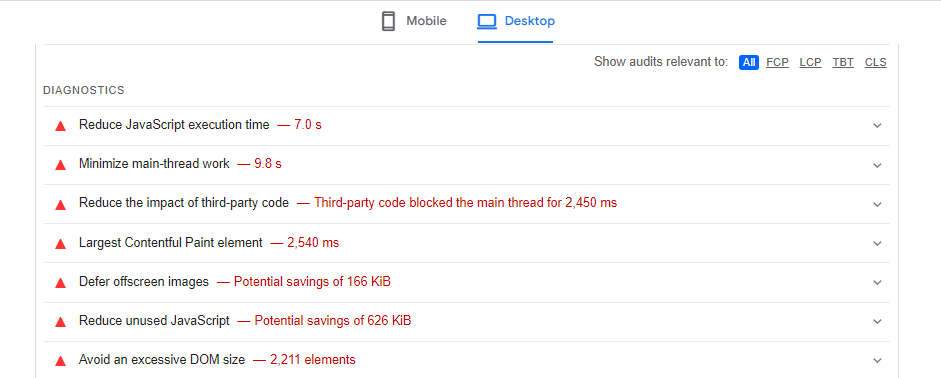This screenshot has height=378, width=941.
Task: Expand Reduce unused JavaScript details chevron
Action: [877, 322]
